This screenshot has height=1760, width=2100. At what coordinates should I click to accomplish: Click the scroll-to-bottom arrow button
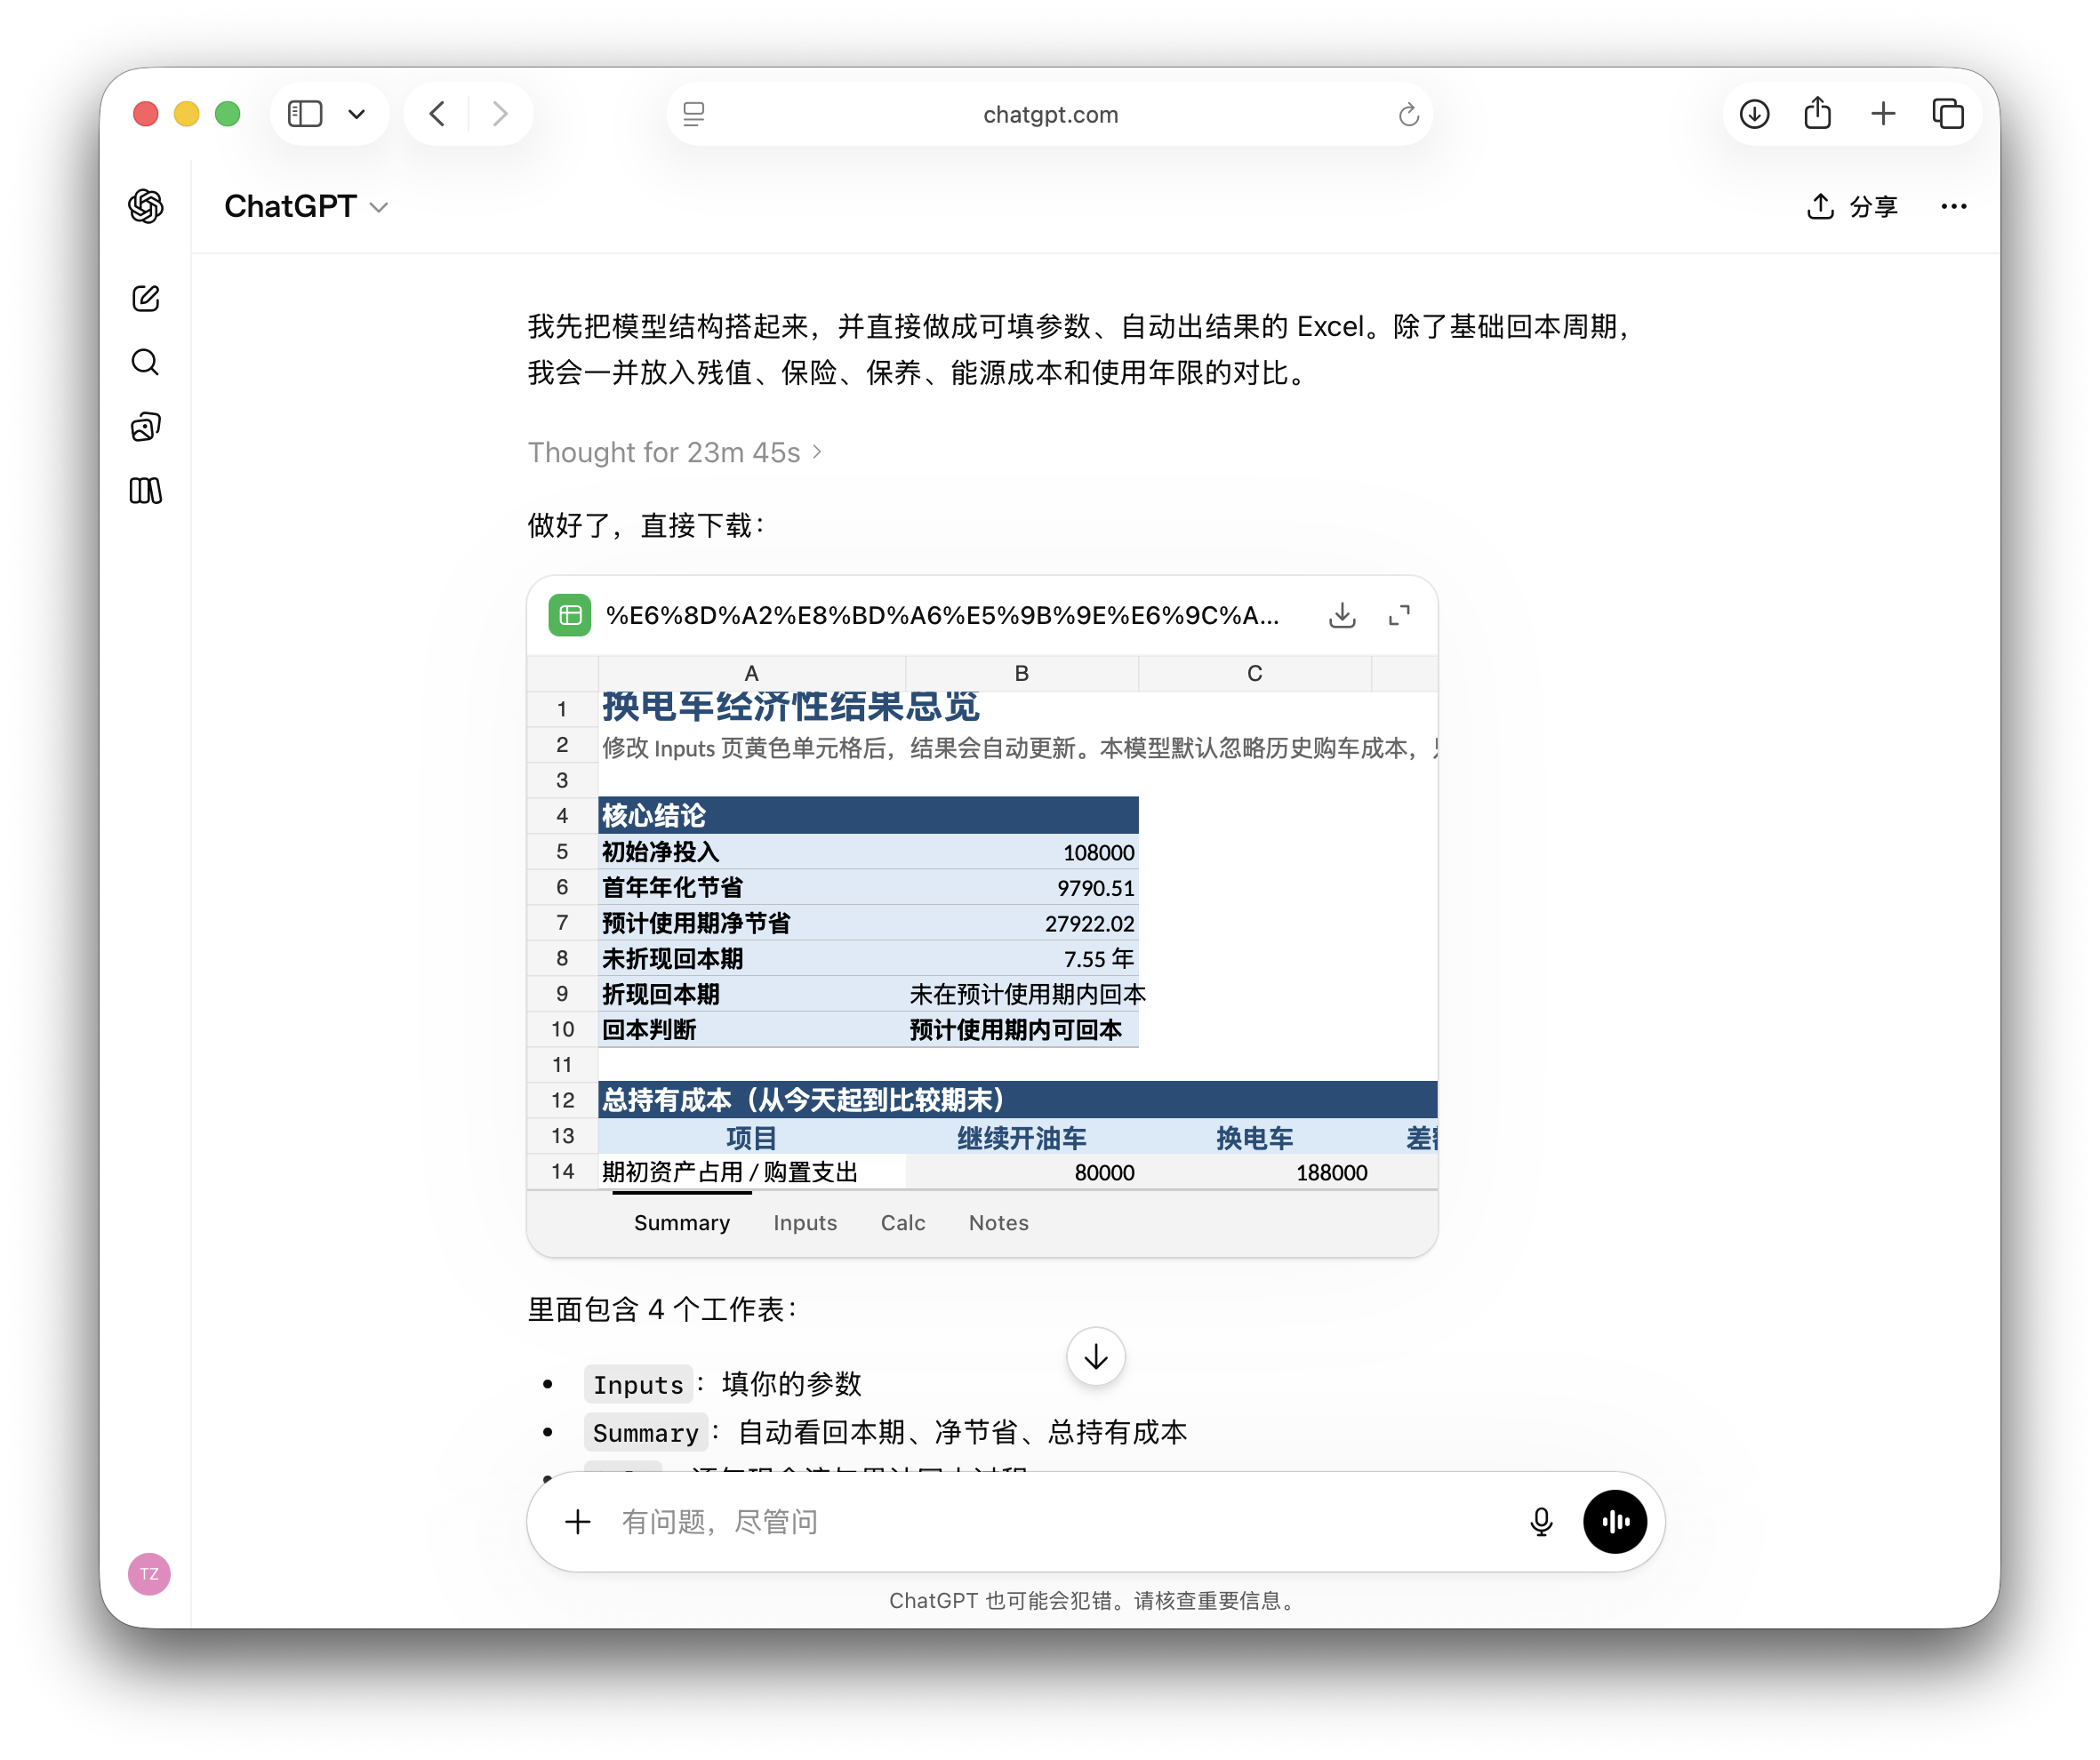[1096, 1357]
